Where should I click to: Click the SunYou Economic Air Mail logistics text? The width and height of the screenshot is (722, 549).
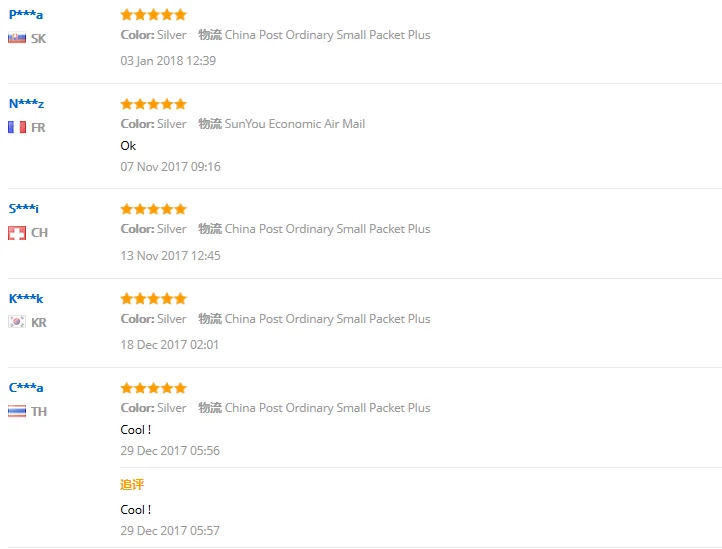coord(295,124)
